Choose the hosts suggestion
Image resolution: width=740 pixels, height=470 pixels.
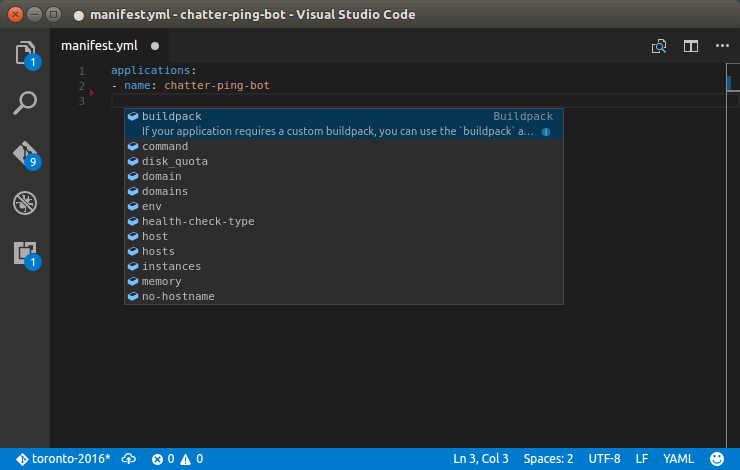tap(344, 252)
